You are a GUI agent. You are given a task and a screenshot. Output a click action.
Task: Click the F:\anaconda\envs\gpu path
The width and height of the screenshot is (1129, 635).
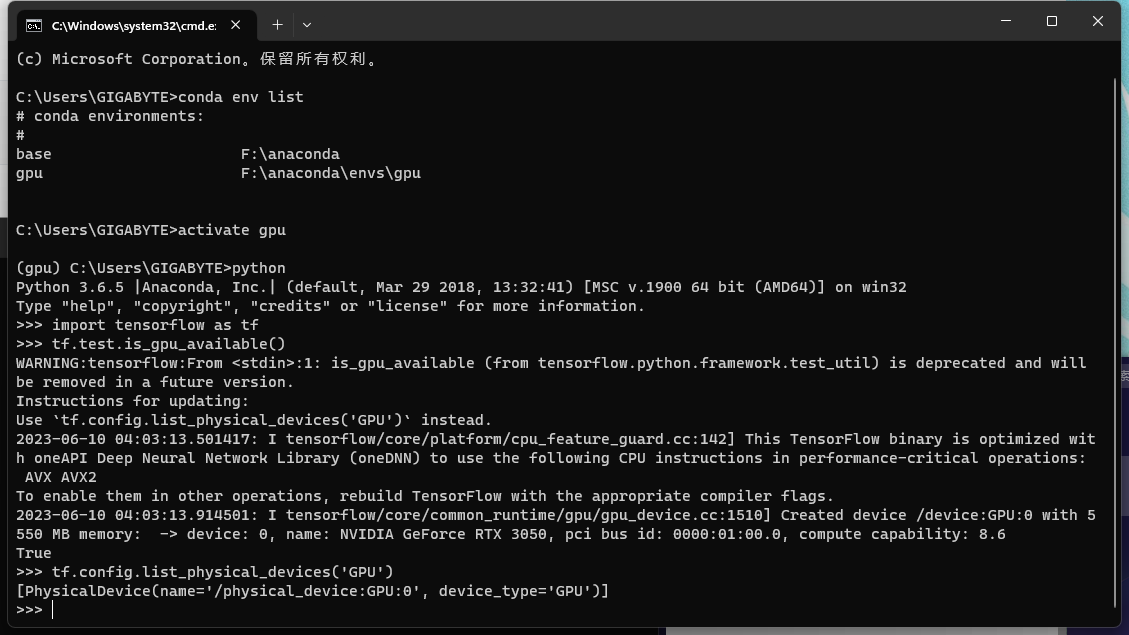pyautogui.click(x=330, y=173)
